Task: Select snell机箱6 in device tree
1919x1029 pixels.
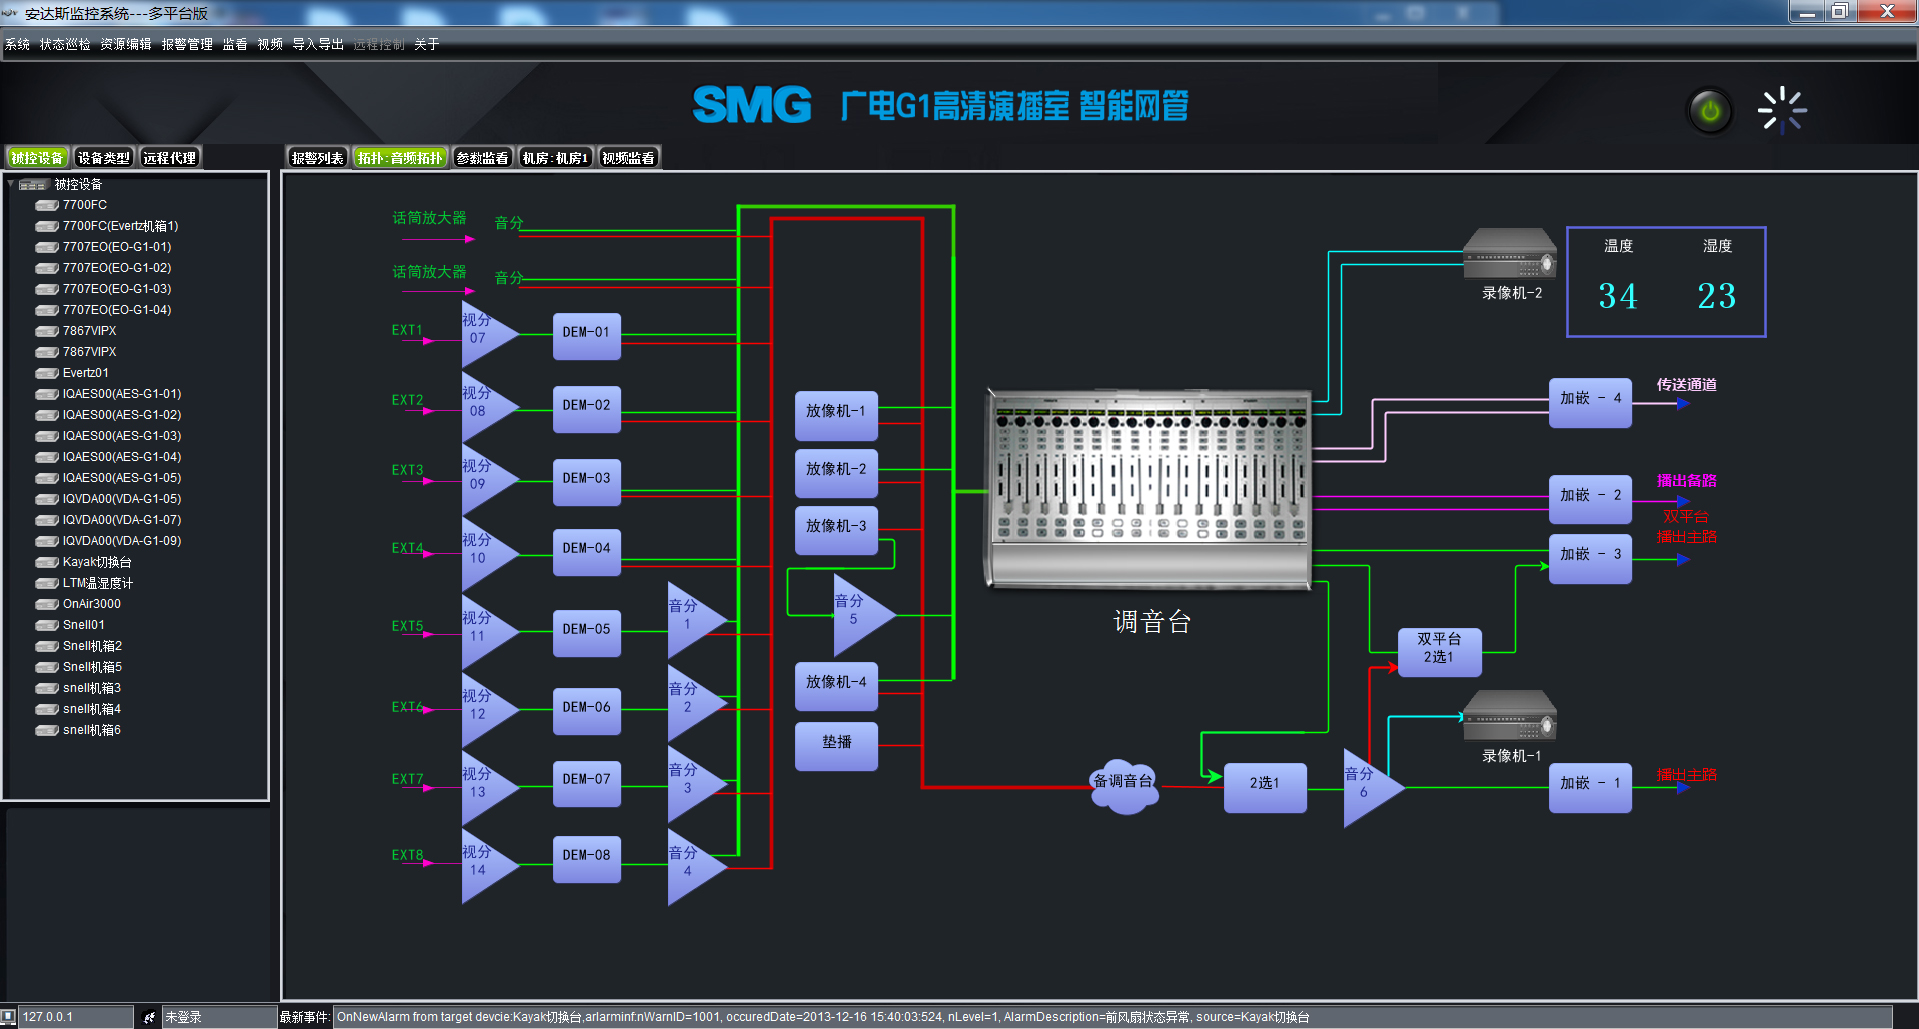Action: 92,730
